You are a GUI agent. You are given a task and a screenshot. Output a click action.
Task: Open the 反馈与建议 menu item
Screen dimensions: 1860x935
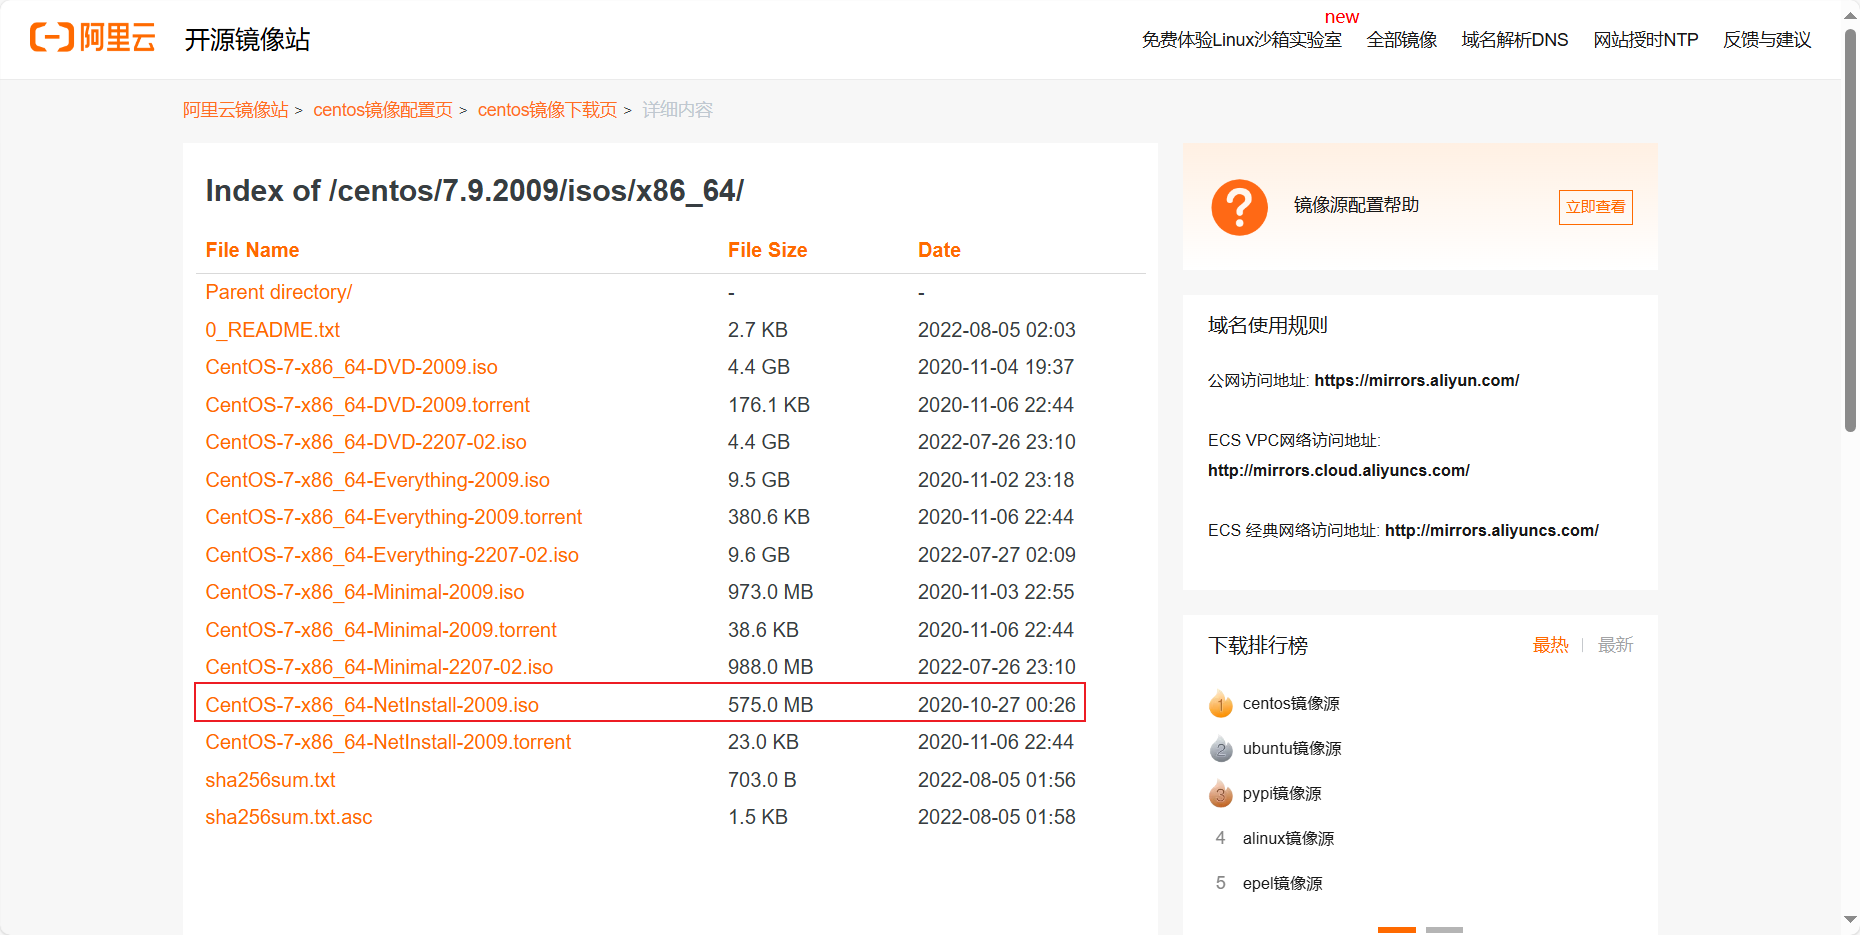coord(1767,40)
